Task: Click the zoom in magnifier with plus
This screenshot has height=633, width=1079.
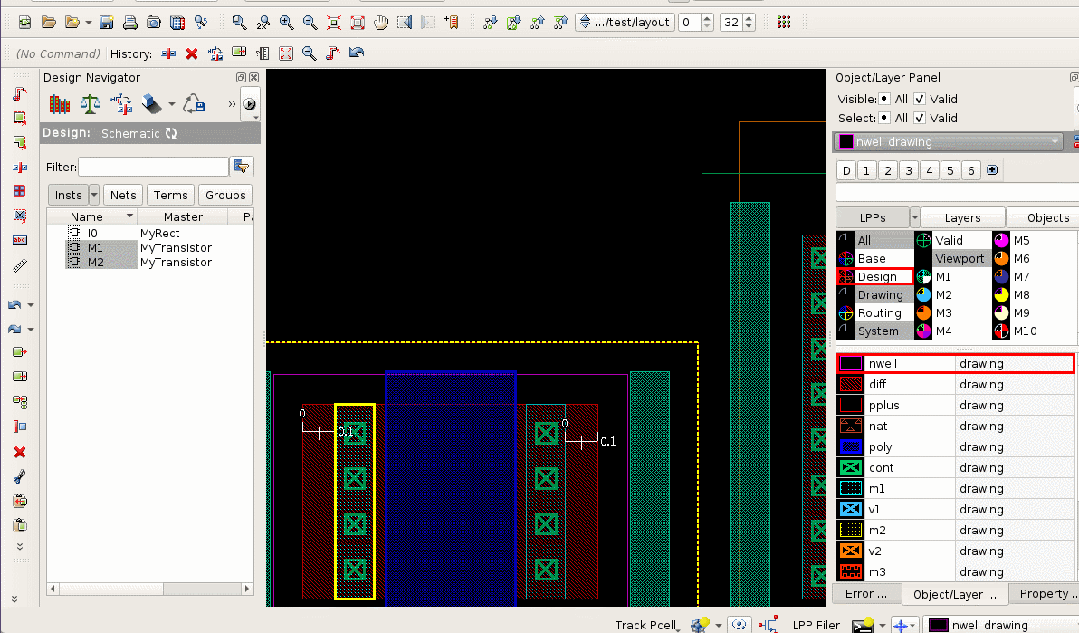Action: [286, 22]
